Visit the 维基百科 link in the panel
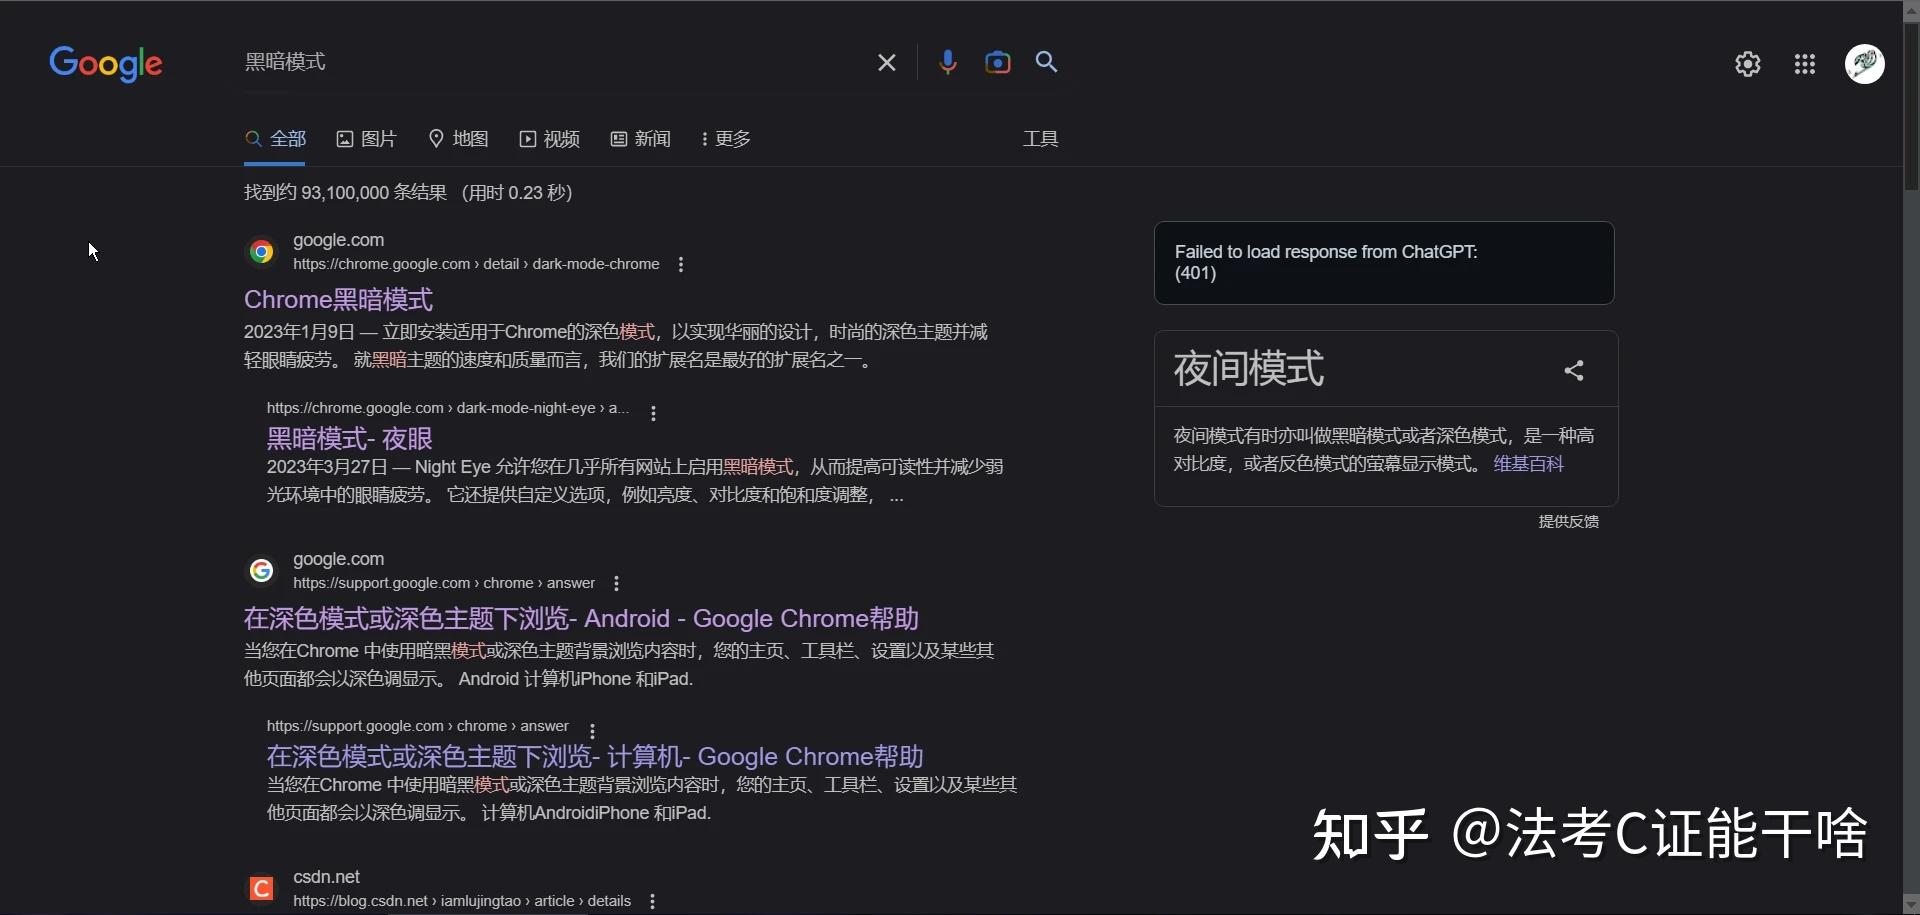The width and height of the screenshot is (1920, 915). click(x=1528, y=463)
